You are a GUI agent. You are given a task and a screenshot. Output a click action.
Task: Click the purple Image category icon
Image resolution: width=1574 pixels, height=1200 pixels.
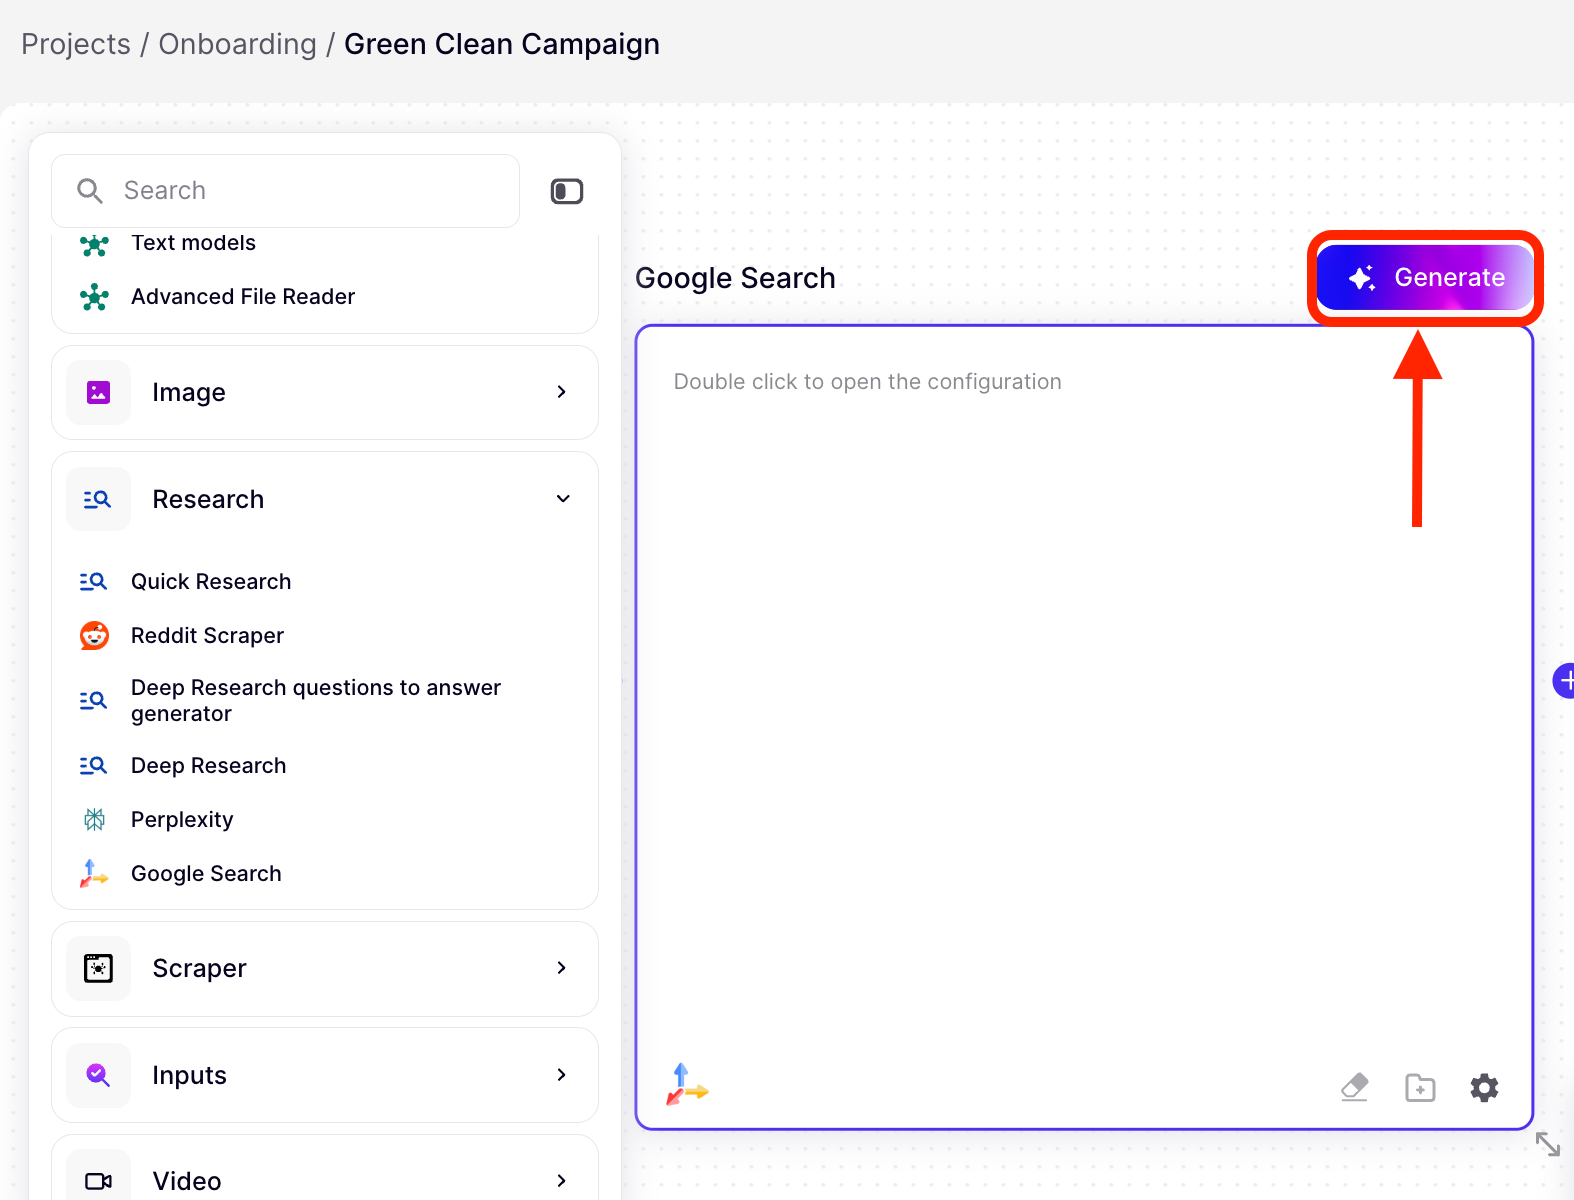coord(98,392)
